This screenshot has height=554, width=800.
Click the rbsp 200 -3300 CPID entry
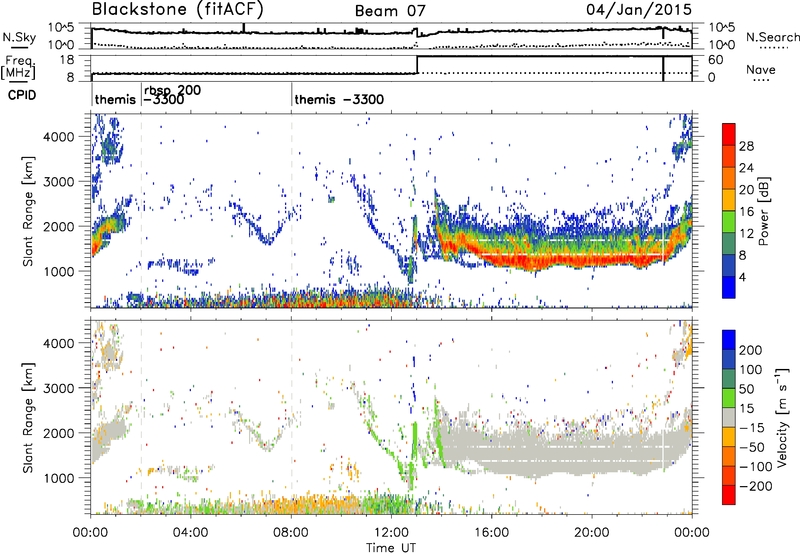pos(172,95)
